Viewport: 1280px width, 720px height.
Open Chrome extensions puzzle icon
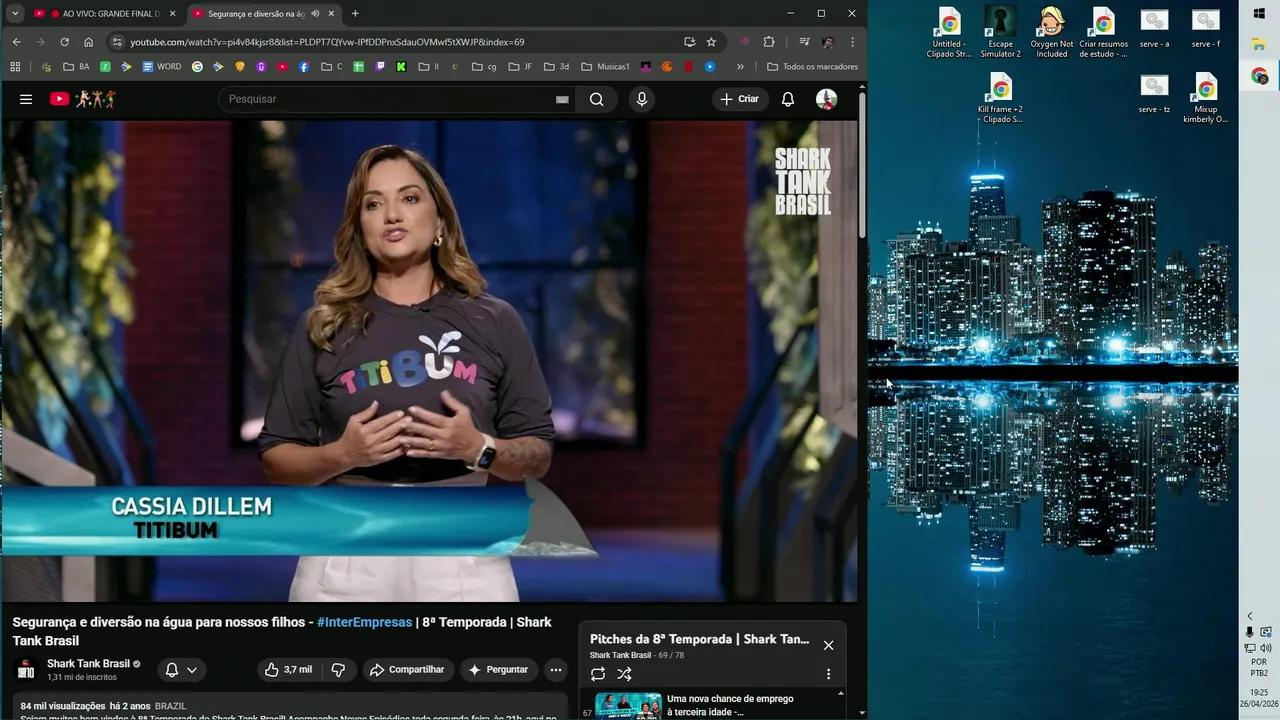click(x=769, y=42)
